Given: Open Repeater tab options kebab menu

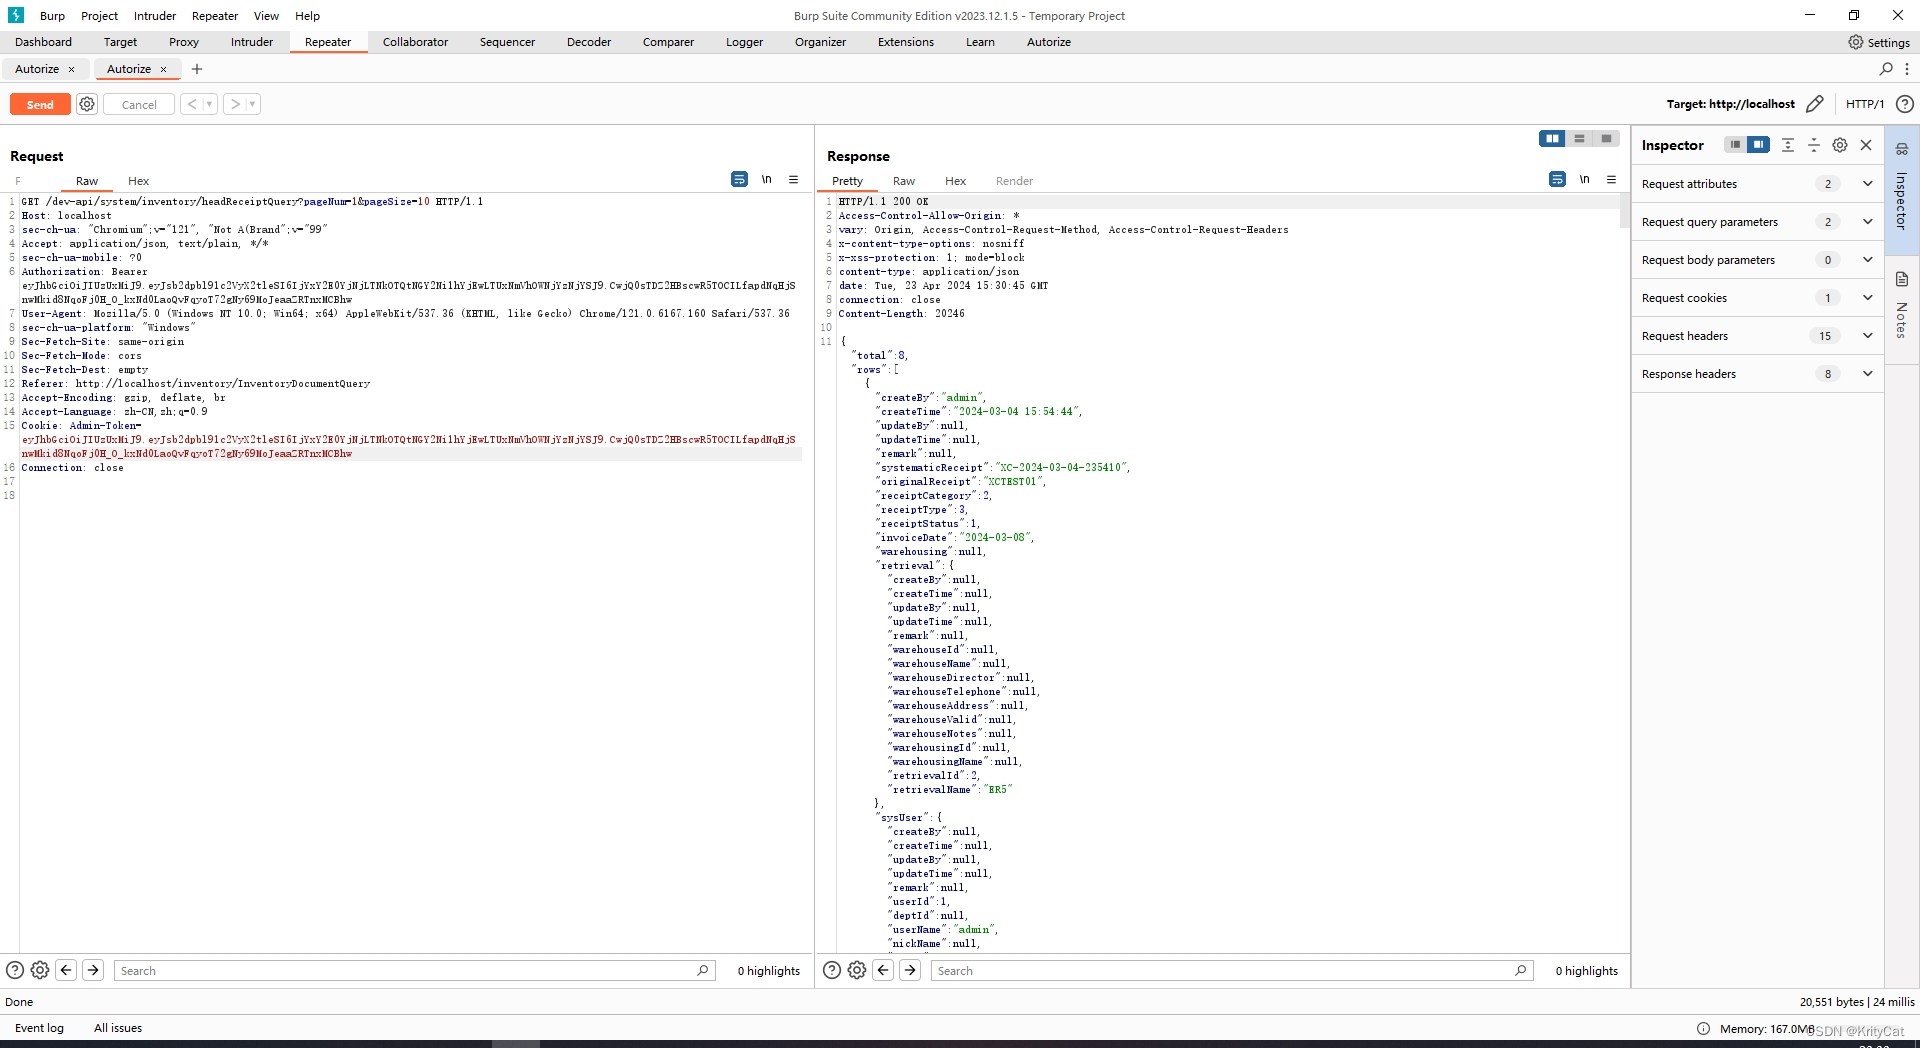Looking at the screenshot, I should click(x=1907, y=69).
